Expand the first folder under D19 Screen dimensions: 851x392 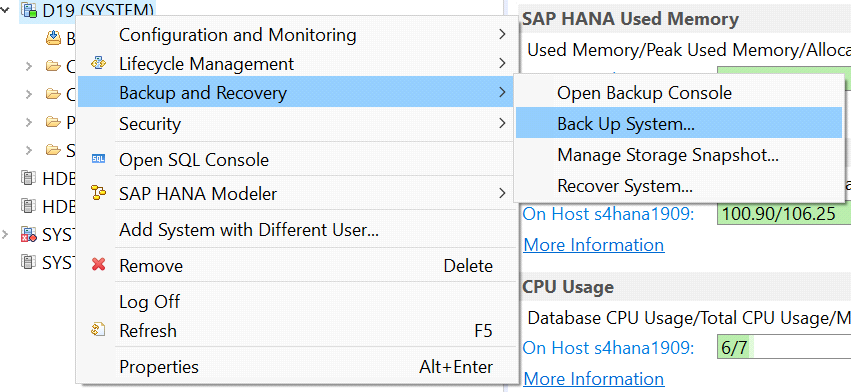29,66
